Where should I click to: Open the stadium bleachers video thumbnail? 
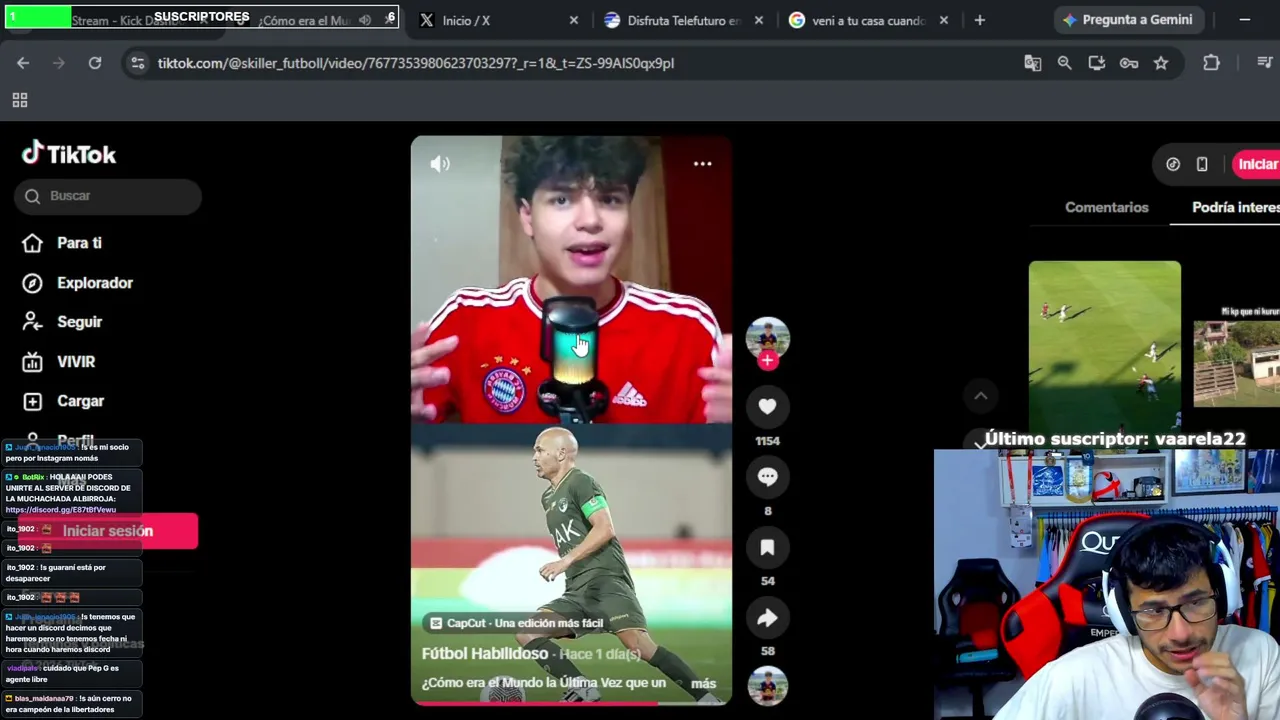point(1237,363)
